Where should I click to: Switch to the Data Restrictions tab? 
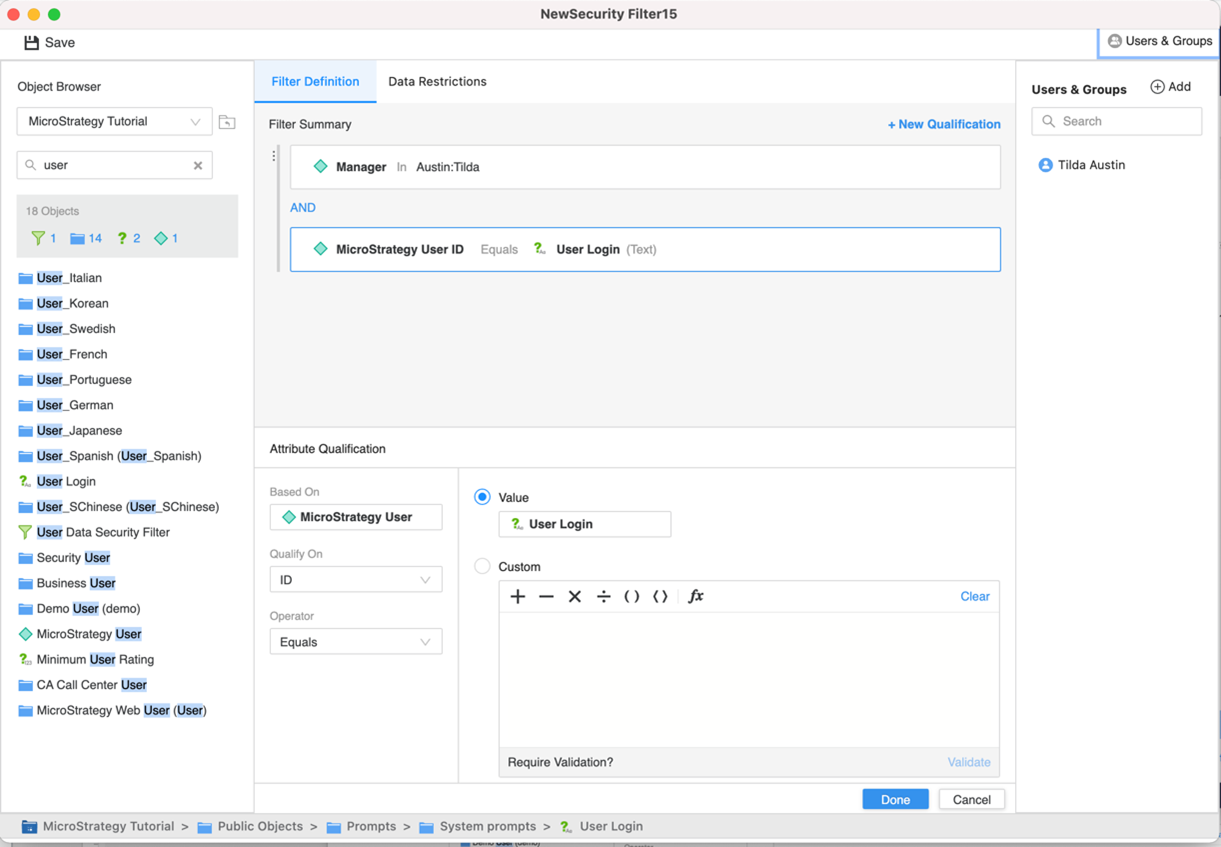point(437,82)
